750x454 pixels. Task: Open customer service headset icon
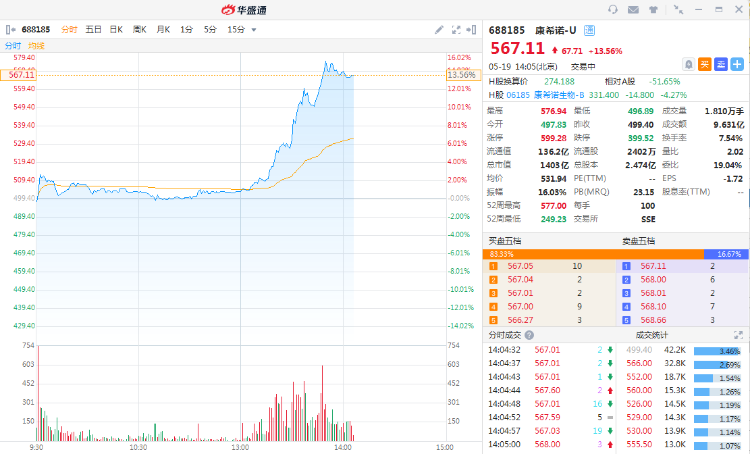[x=613, y=10]
